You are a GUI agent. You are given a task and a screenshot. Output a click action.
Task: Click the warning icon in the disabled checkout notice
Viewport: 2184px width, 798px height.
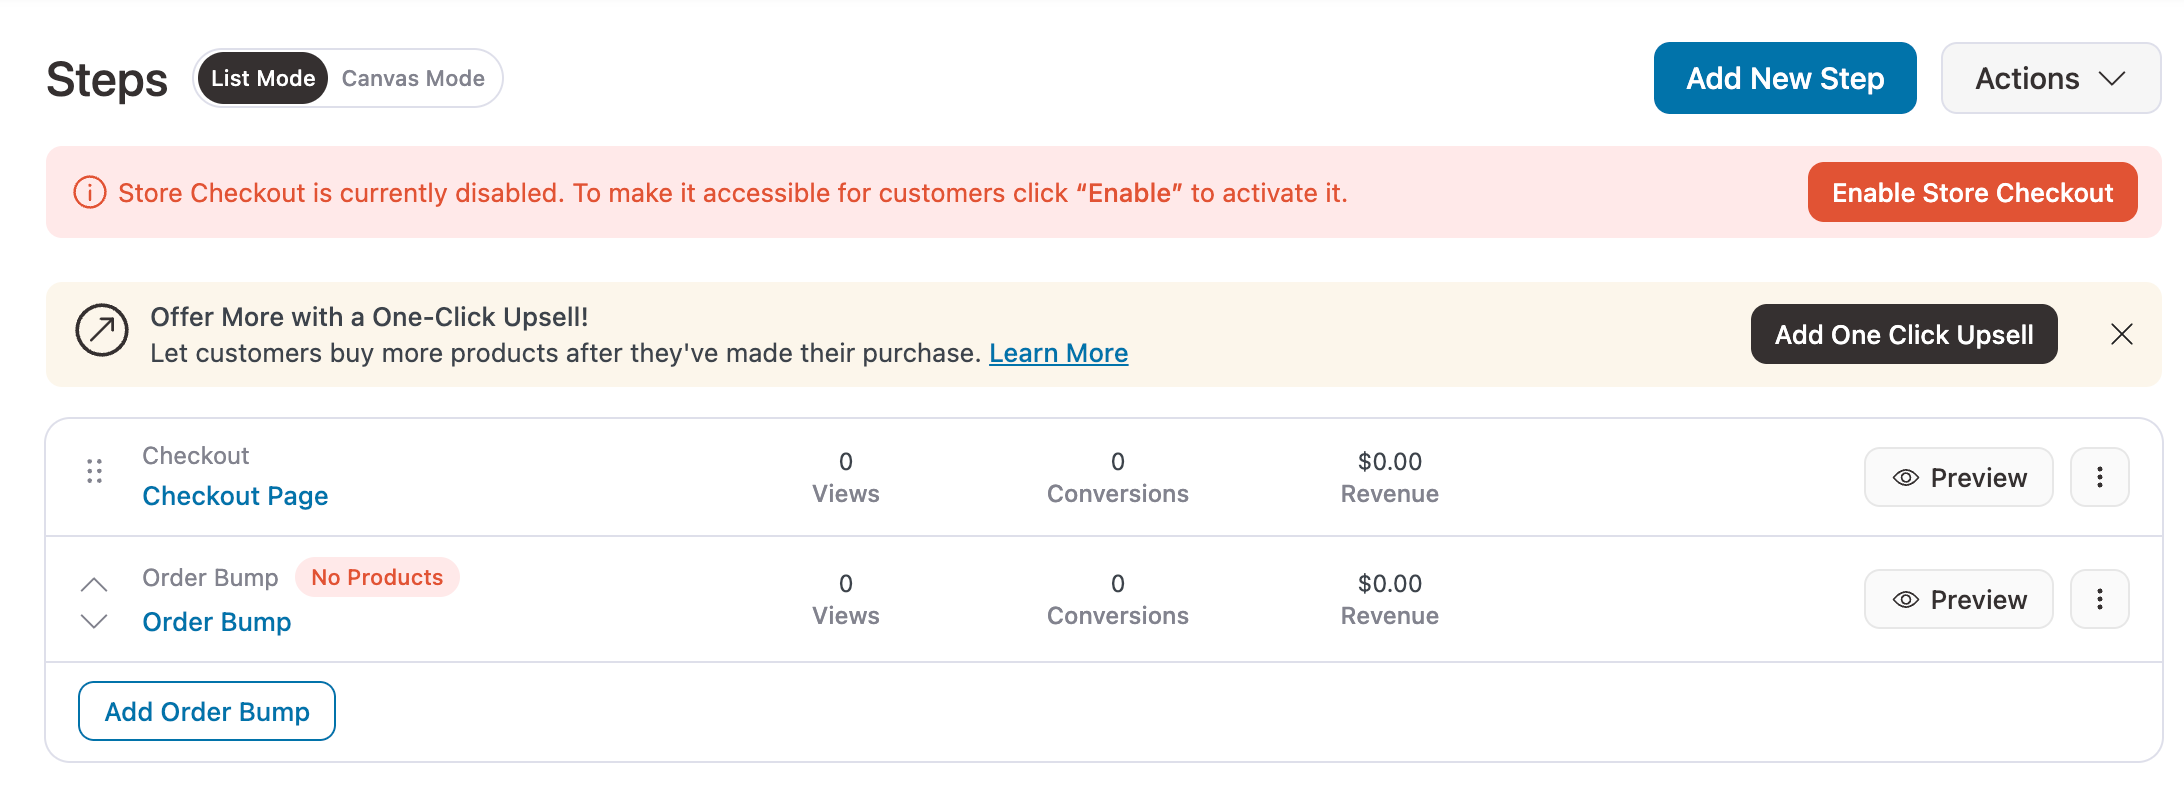pos(90,191)
